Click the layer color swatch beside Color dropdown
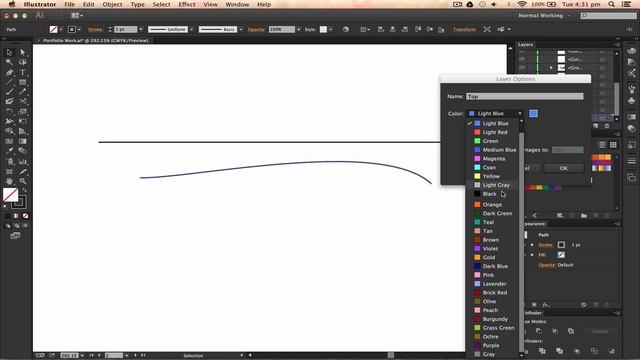640x360 pixels. [533, 113]
